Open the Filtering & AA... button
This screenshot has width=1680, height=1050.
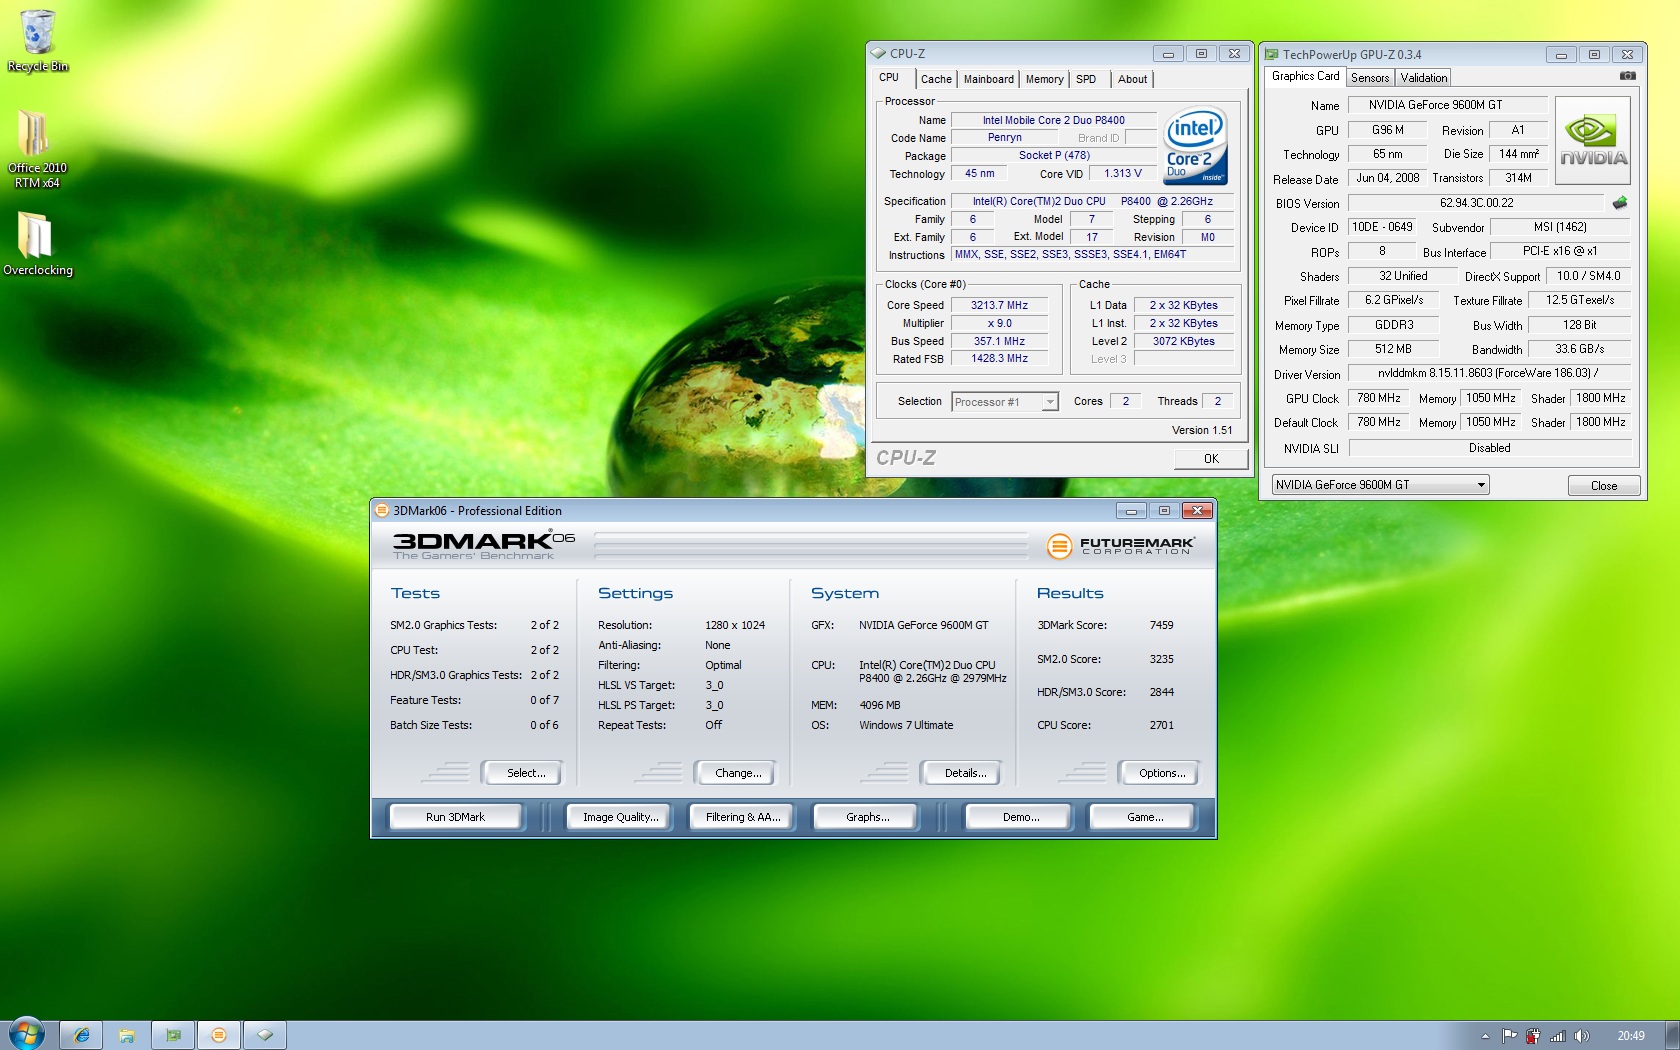click(x=742, y=817)
